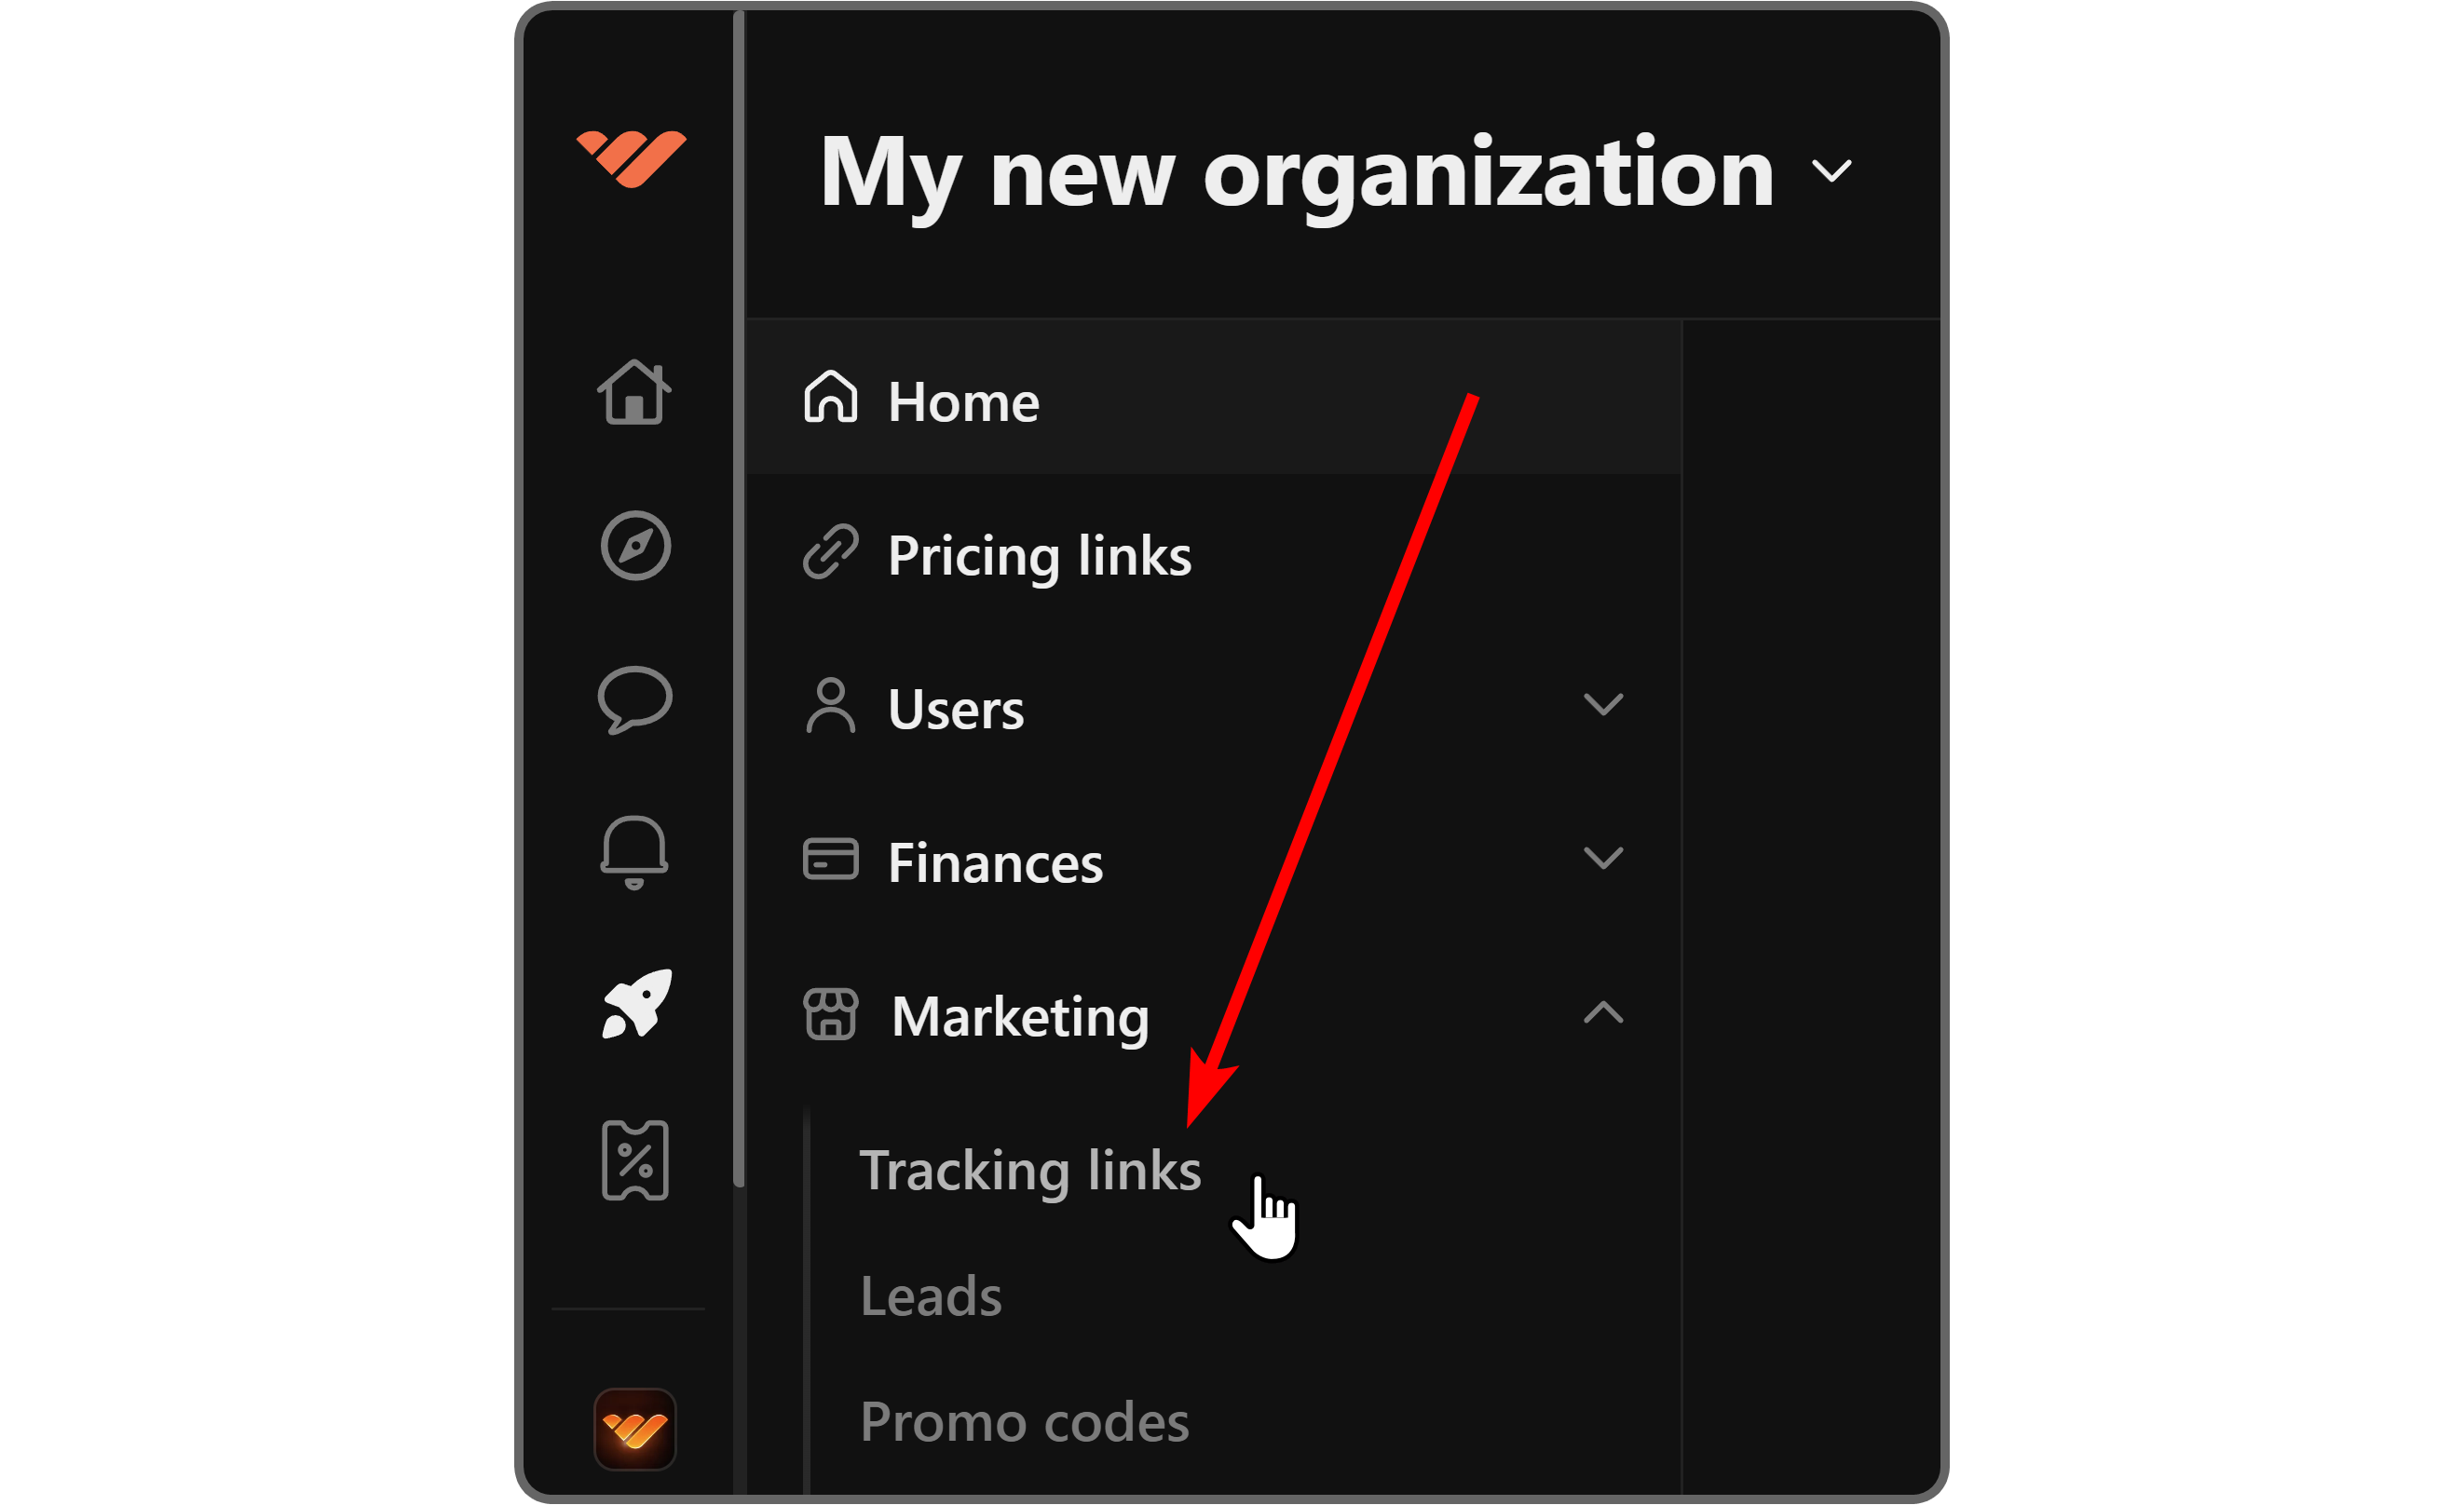Select Home in the navigation menu
Viewport: 2464px width, 1505px height.
click(x=963, y=402)
